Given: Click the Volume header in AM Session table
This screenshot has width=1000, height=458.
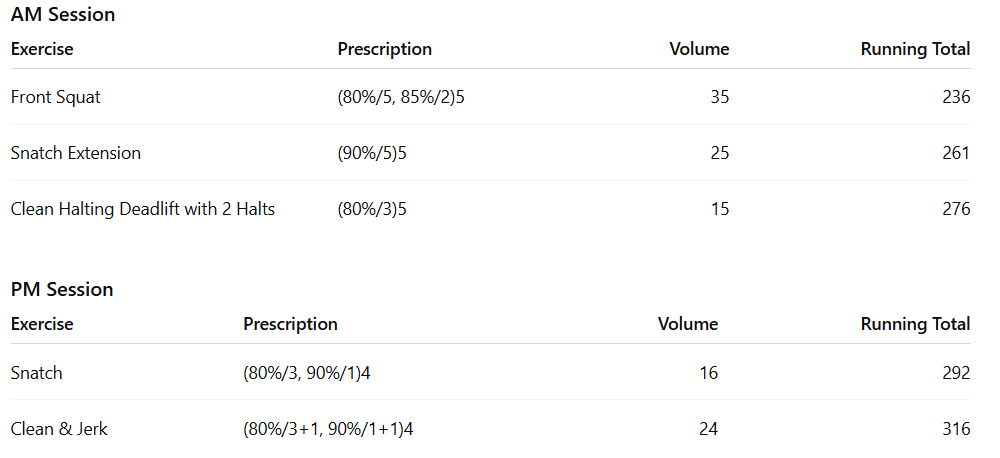Looking at the screenshot, I should (x=699, y=49).
